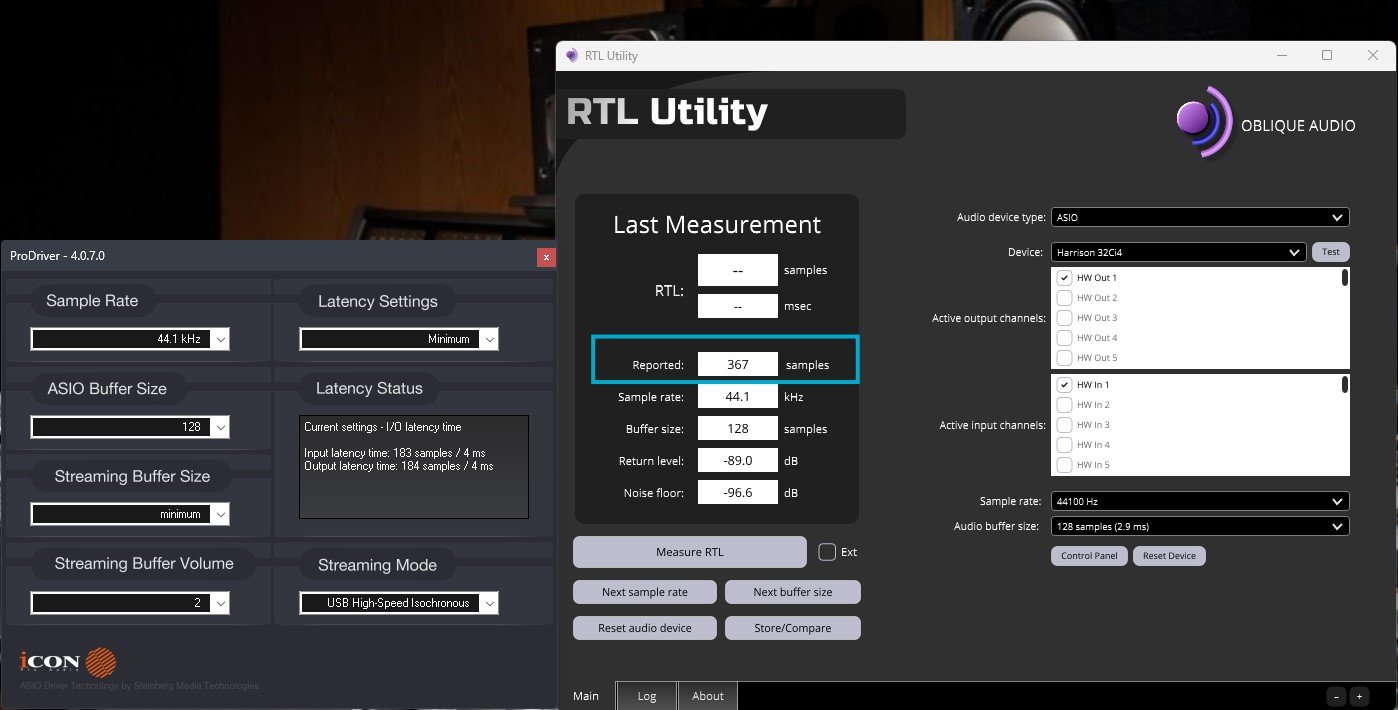Click the Reported 367 samples field
The image size is (1398, 710).
tap(738, 365)
